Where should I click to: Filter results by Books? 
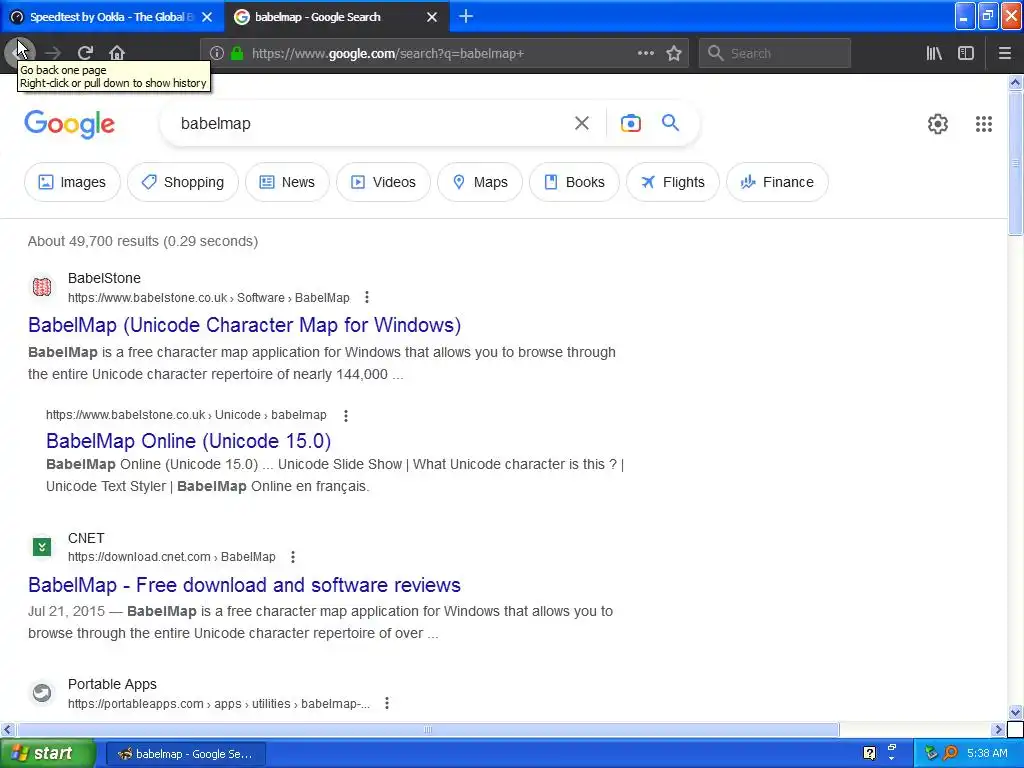[574, 182]
